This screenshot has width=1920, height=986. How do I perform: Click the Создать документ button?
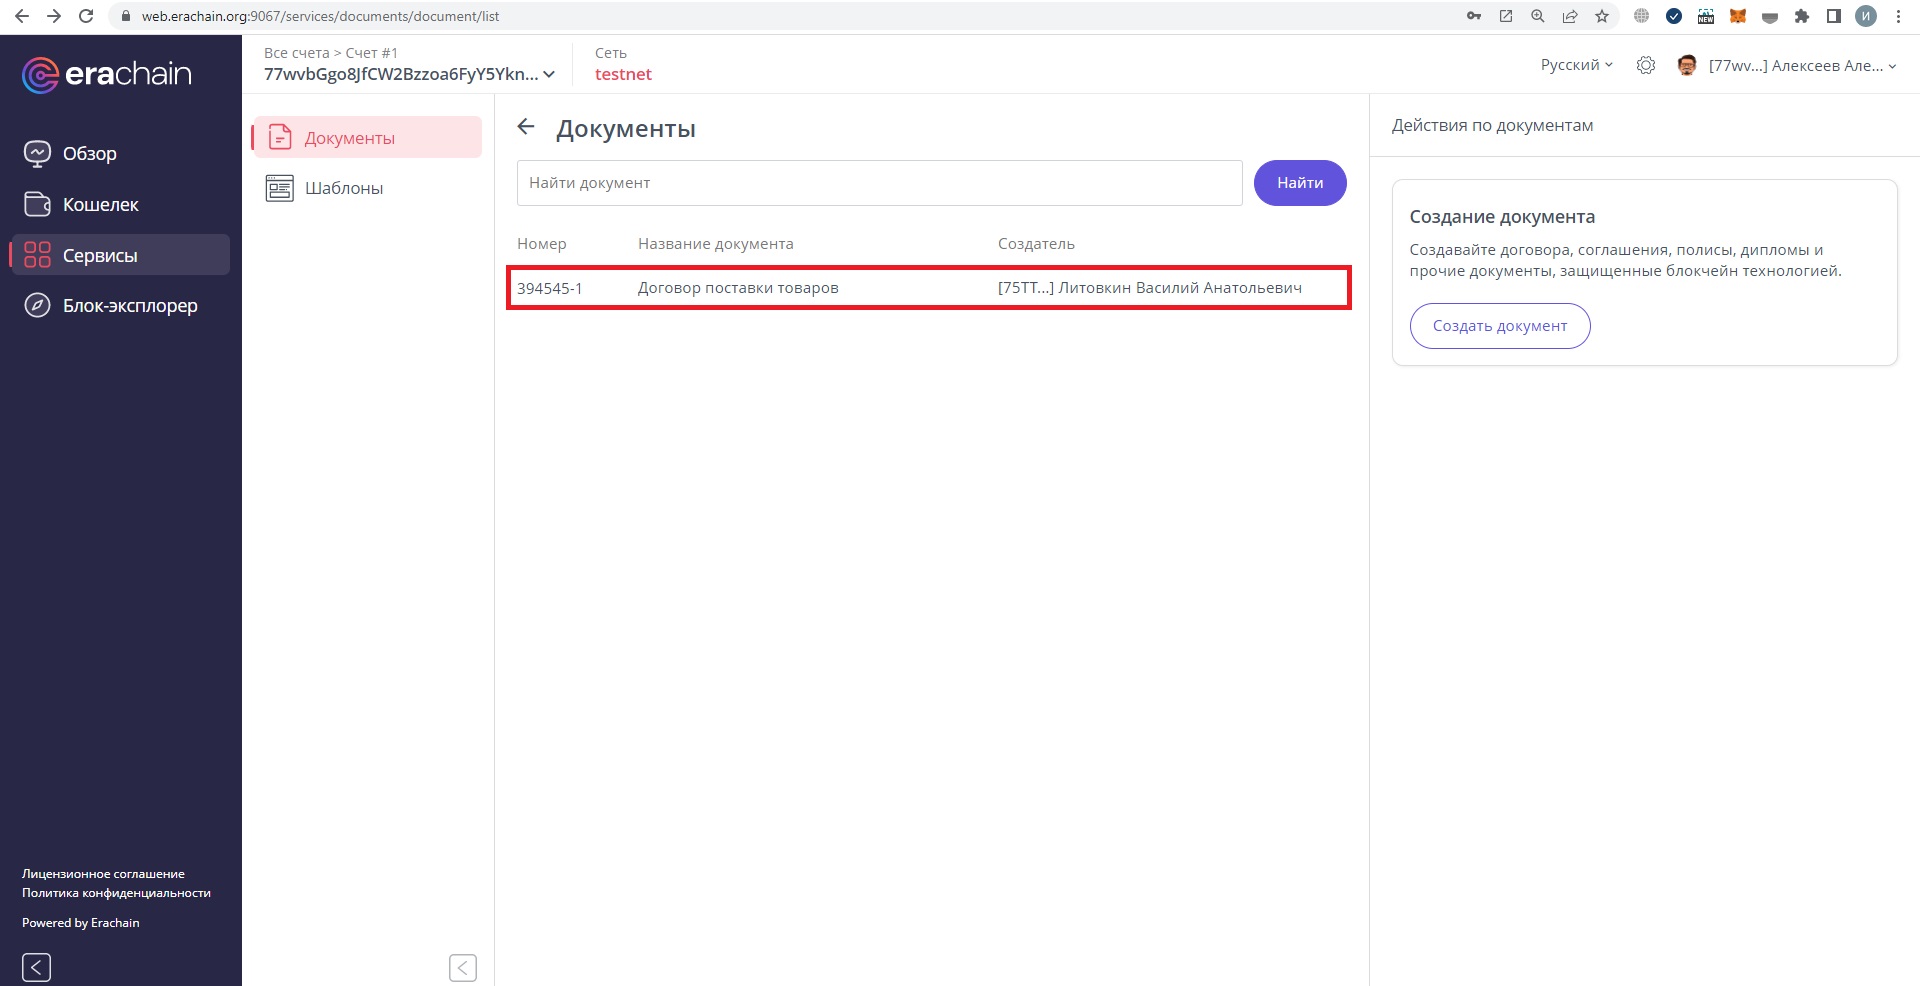pyautogui.click(x=1499, y=326)
